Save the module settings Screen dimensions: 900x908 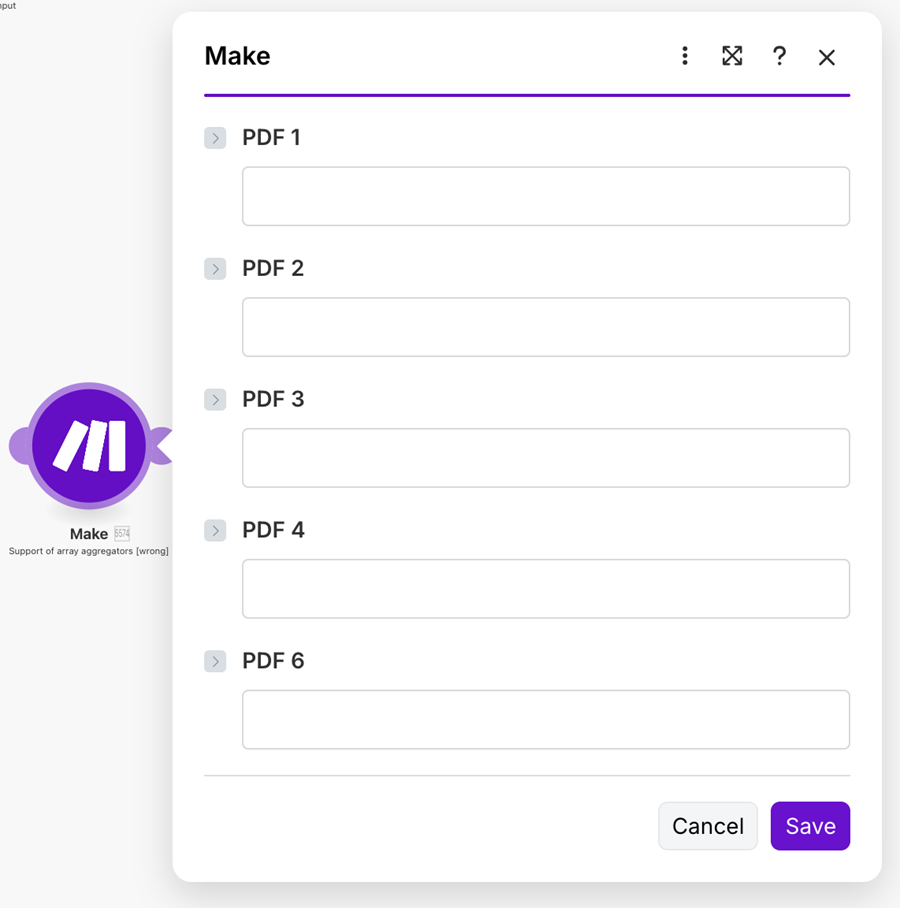(810, 826)
